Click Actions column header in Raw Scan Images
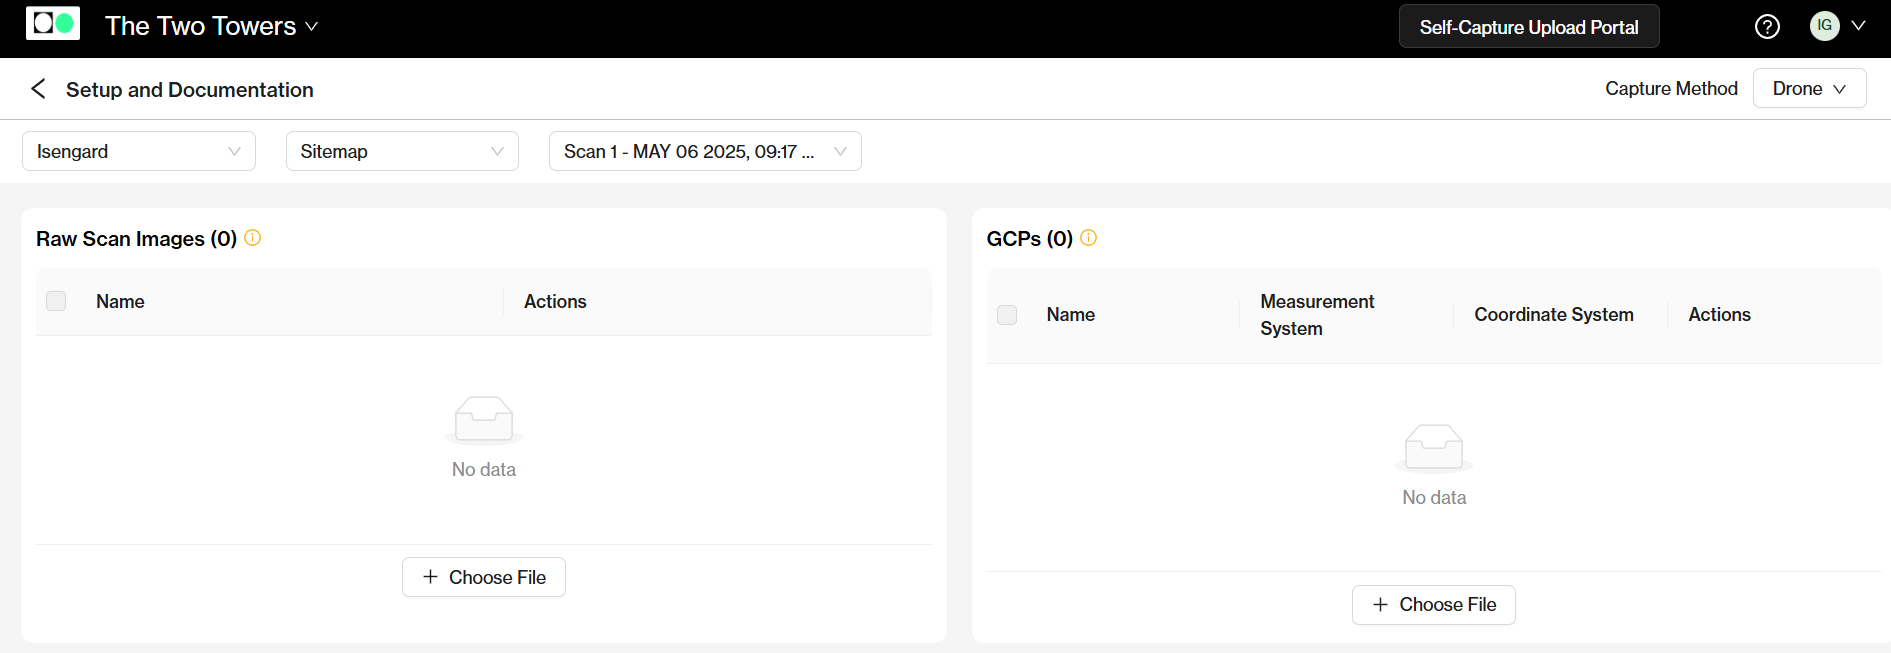Screen dimensions: 1891x653 click(555, 302)
